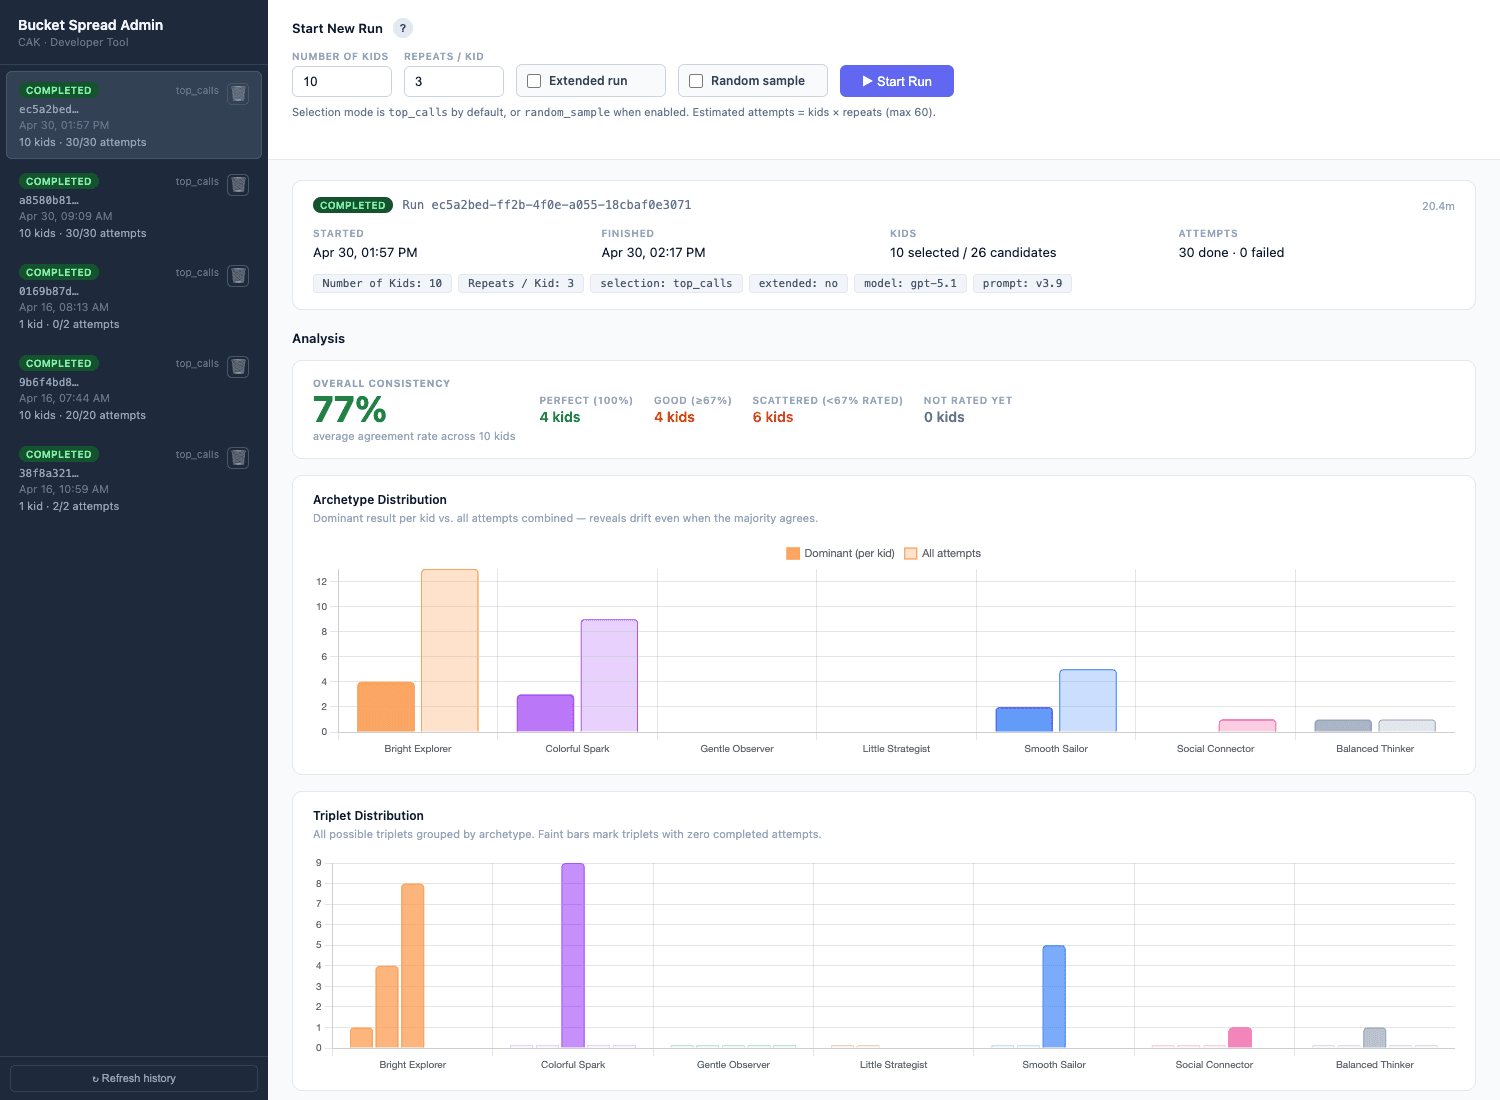Select the run ID ec5a2bed-ff2b-4f0e text
Viewport: 1500px width, 1100px height.
(x=561, y=205)
